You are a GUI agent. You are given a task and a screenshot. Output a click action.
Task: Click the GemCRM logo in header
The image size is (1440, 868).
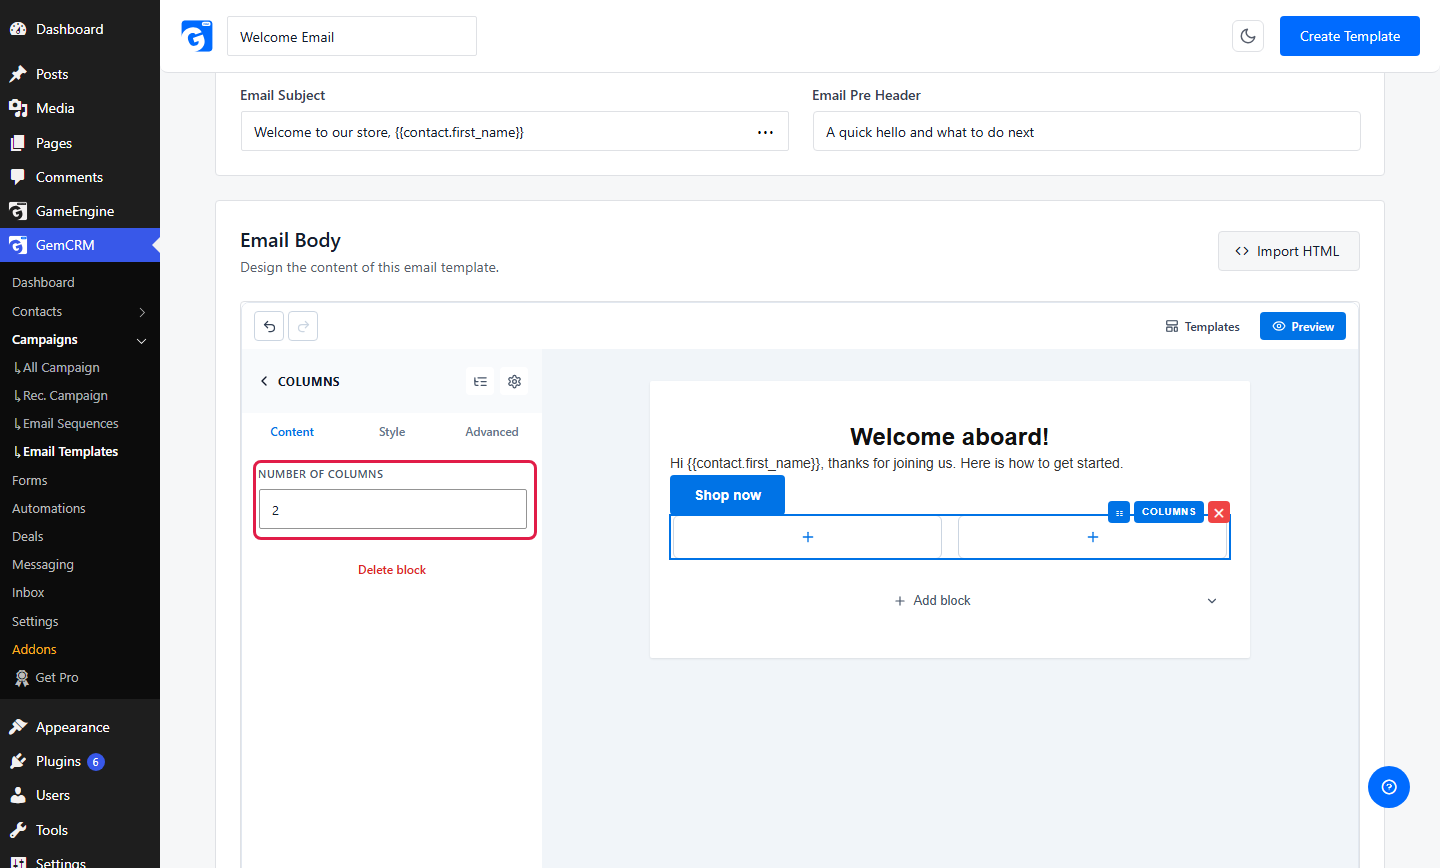click(197, 36)
